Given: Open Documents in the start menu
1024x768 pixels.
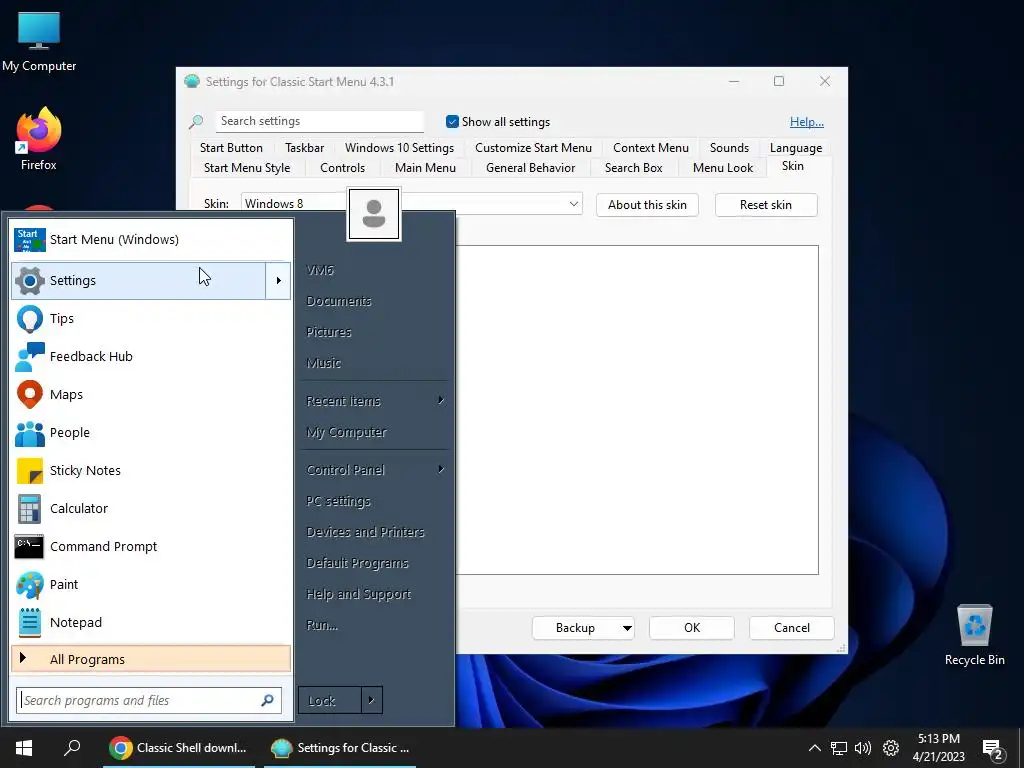Looking at the screenshot, I should (375, 301).
